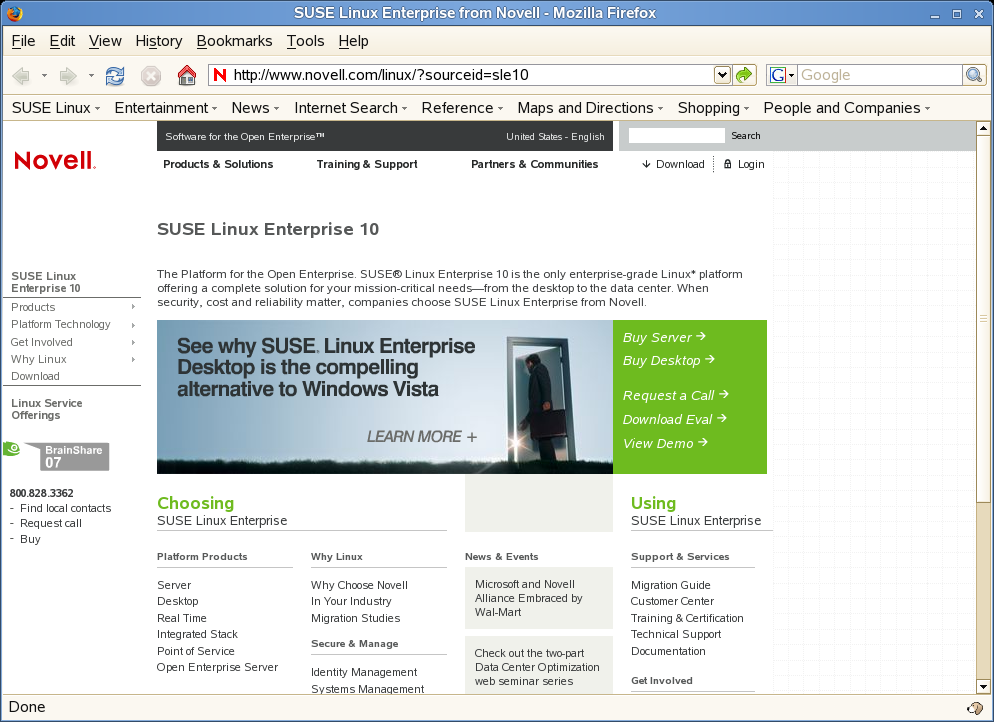Open the Entertainment bookmarks folder
This screenshot has height=722, width=994.
click(165, 108)
